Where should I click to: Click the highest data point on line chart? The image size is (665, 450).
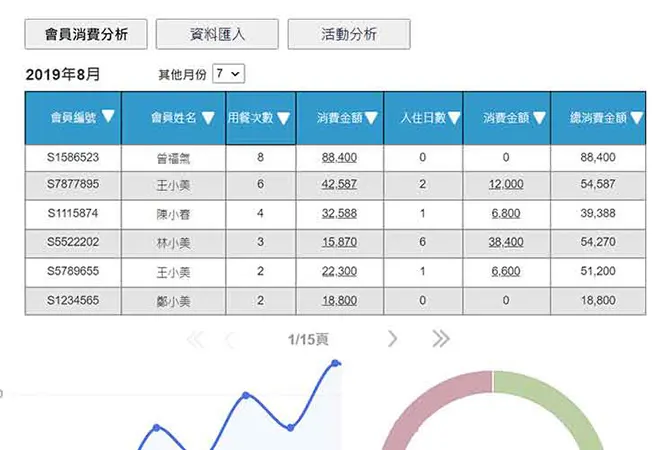pos(335,363)
